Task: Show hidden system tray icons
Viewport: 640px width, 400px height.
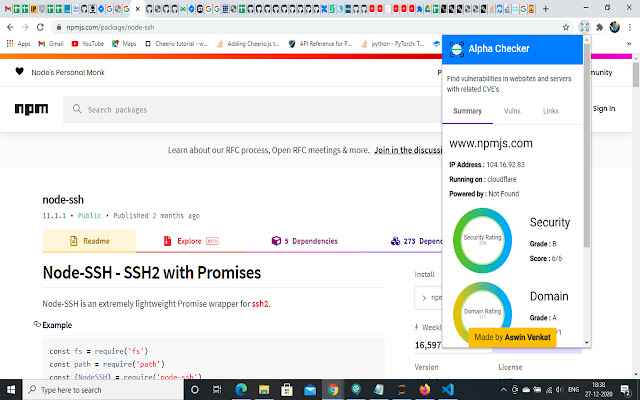Action: [503, 390]
